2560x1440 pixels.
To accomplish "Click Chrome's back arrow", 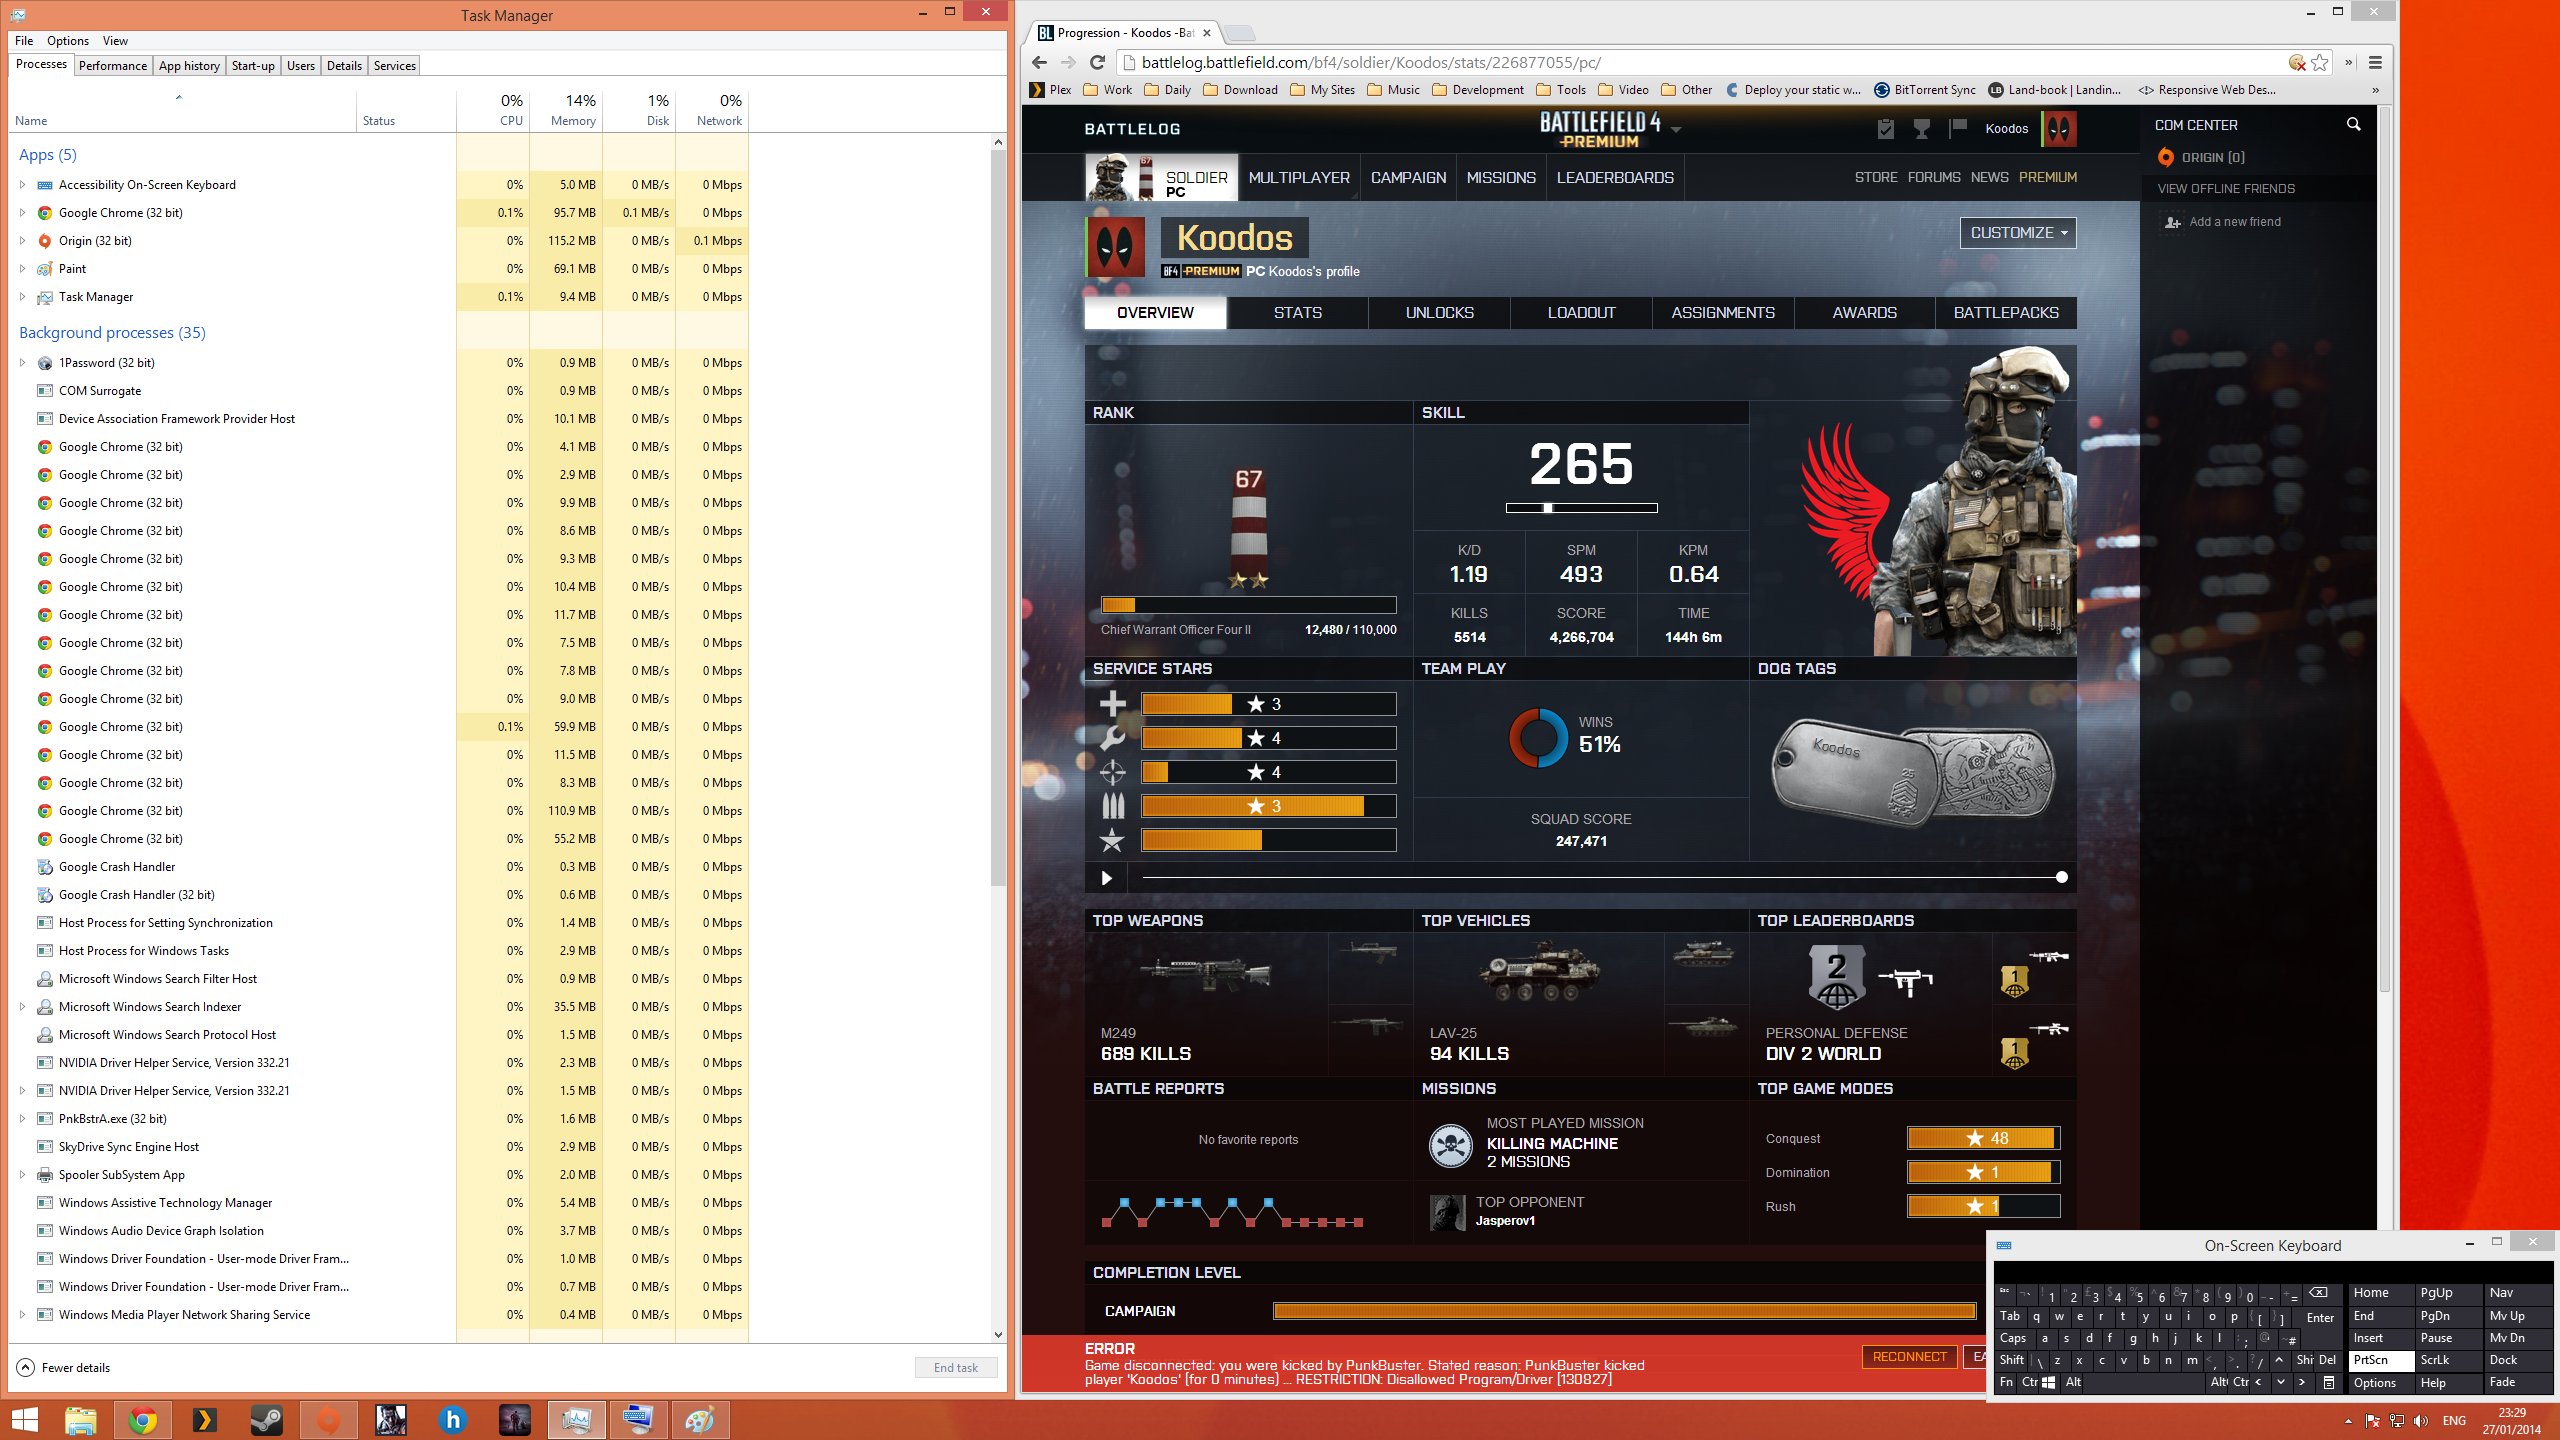I will [x=1039, y=62].
